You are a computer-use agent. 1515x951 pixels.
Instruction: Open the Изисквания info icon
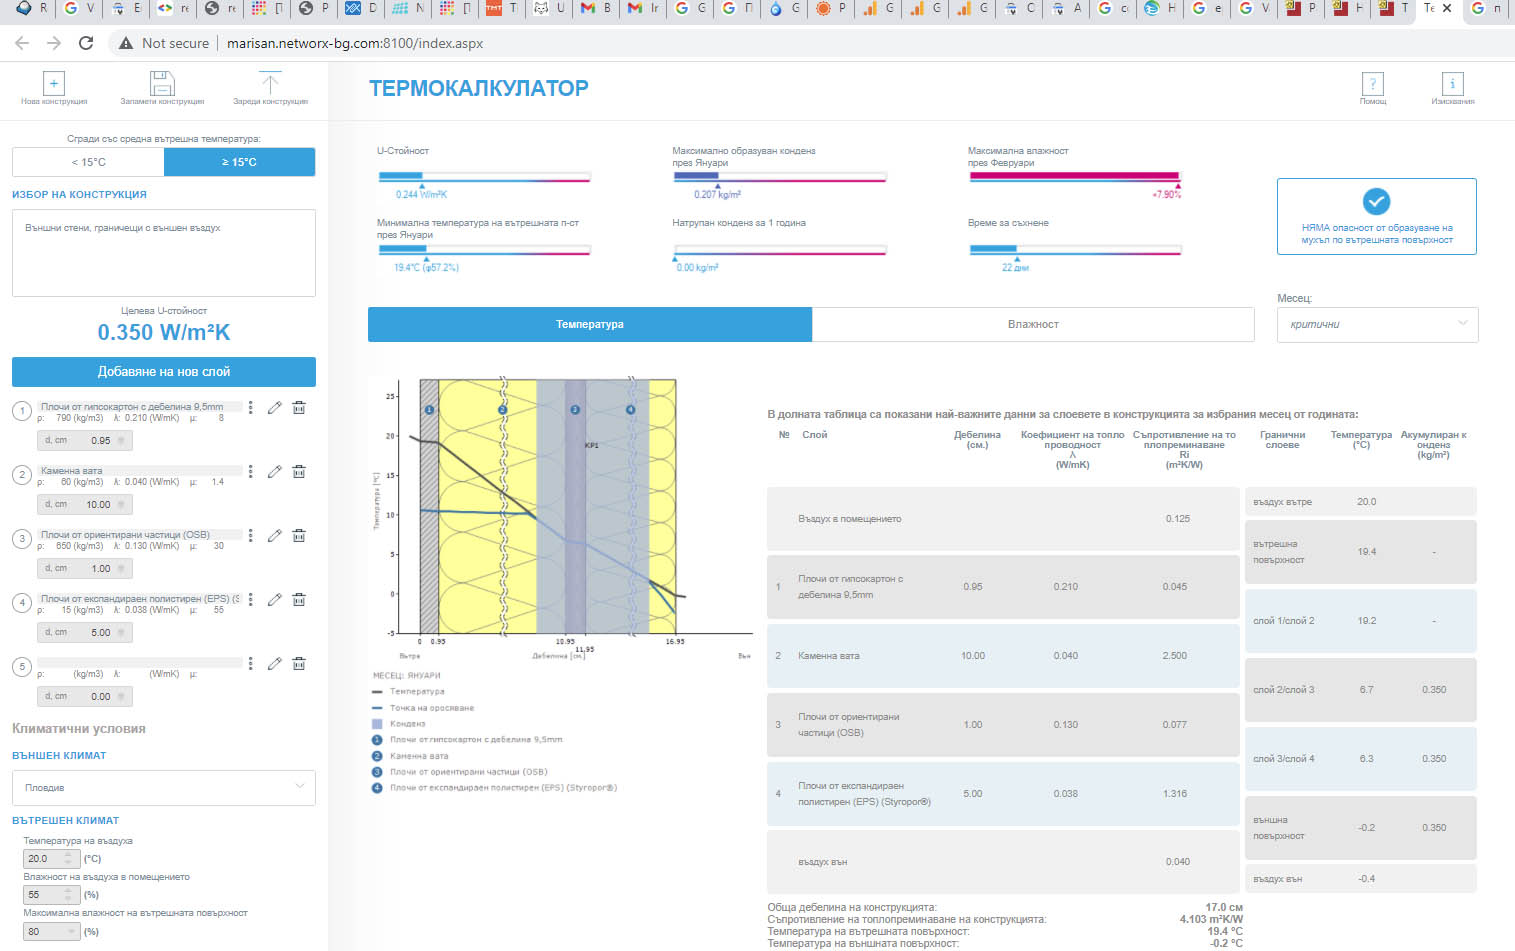[x=1452, y=84]
